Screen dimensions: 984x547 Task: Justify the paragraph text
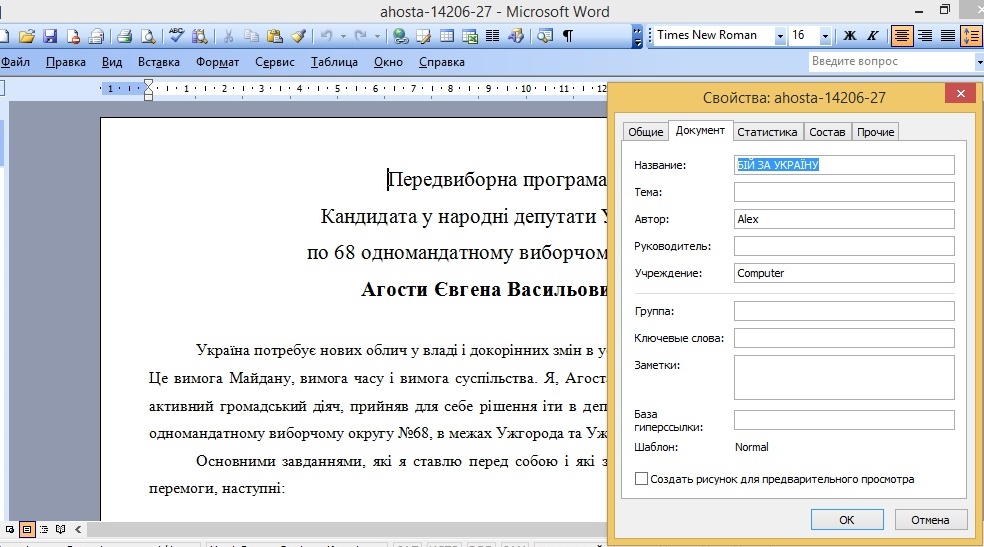[948, 36]
